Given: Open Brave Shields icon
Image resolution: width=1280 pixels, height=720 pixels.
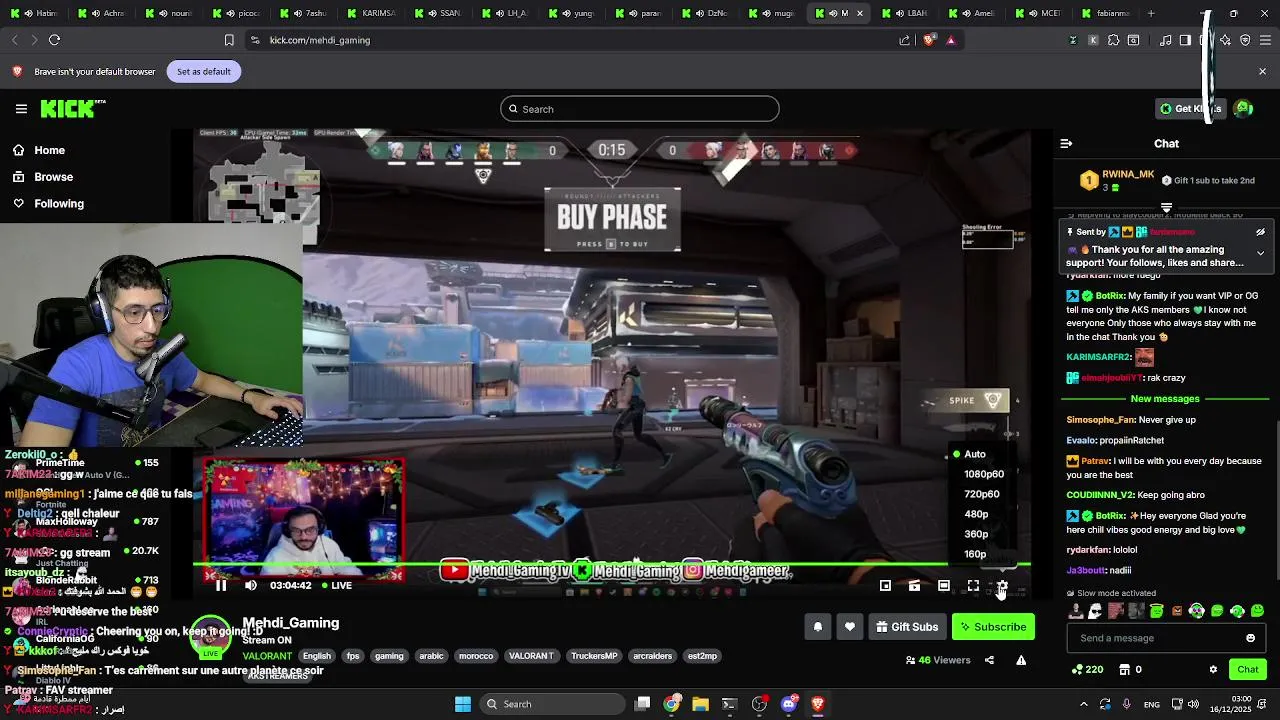Looking at the screenshot, I should [929, 40].
